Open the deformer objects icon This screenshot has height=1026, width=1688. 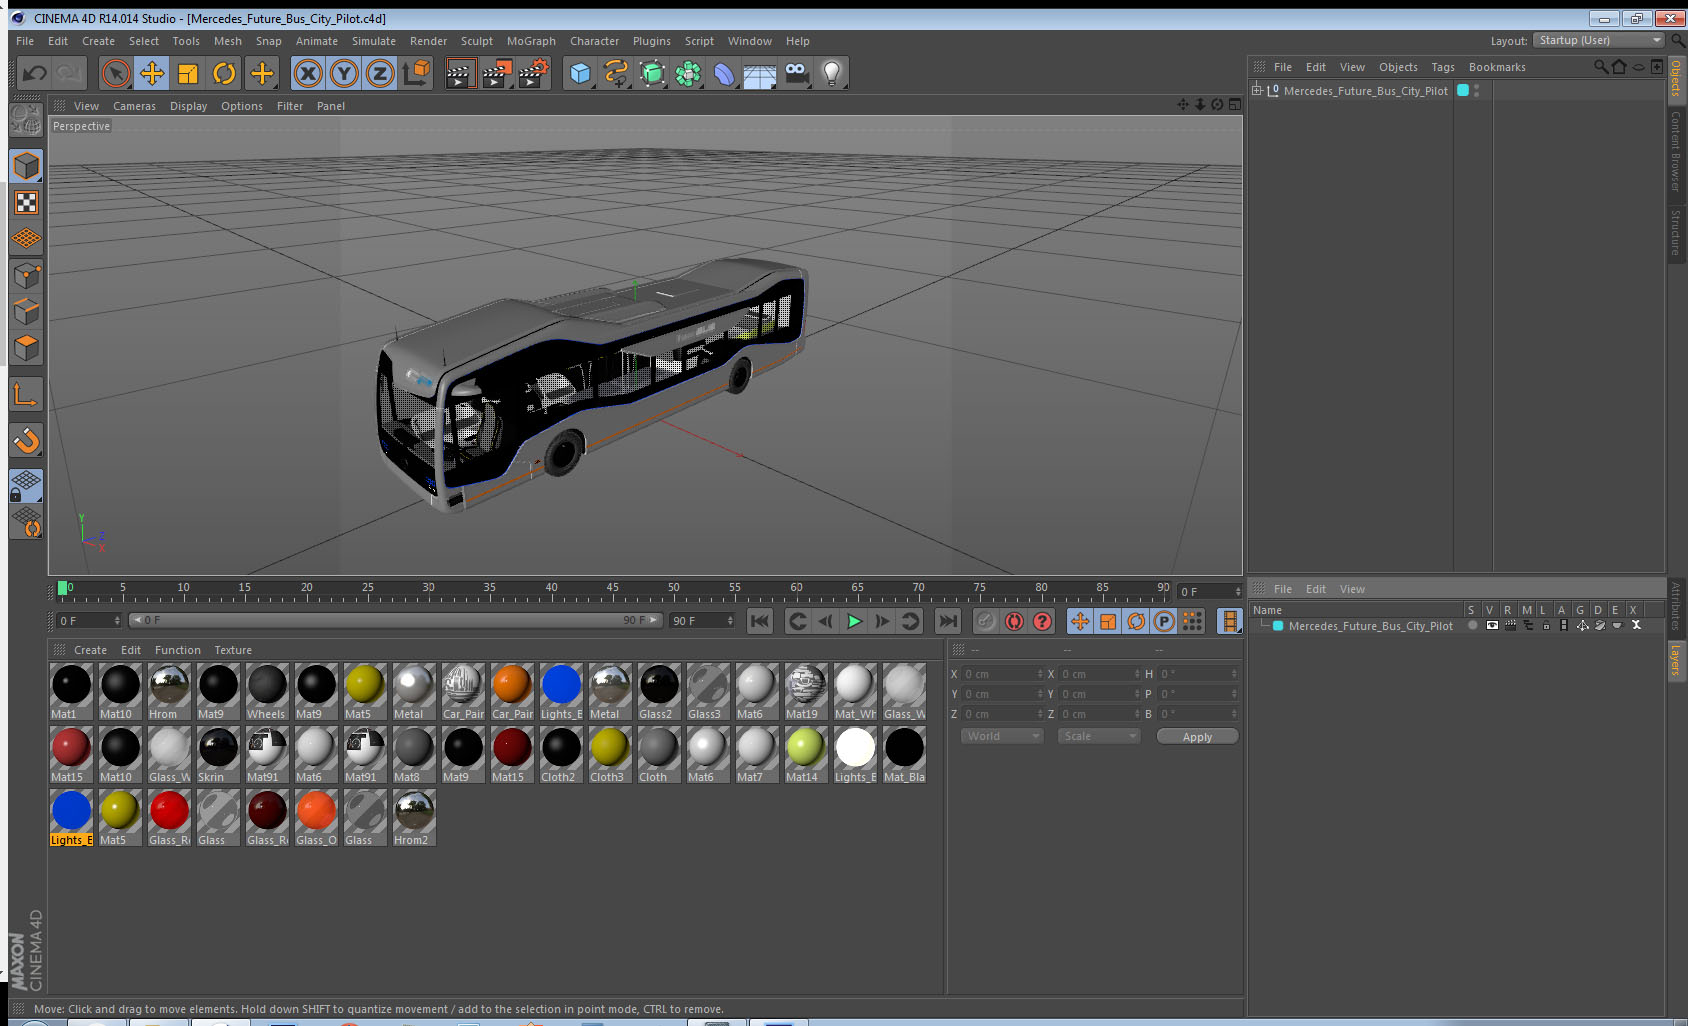click(724, 73)
